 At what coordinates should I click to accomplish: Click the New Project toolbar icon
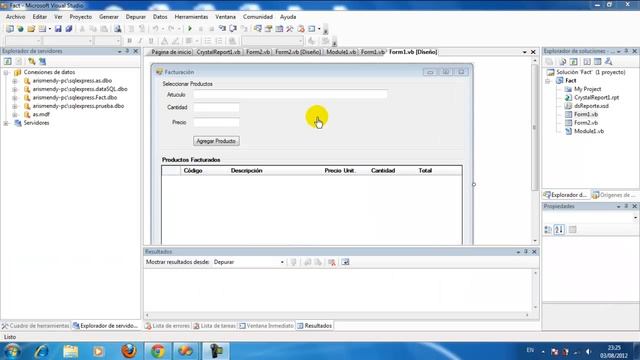tap(10, 29)
